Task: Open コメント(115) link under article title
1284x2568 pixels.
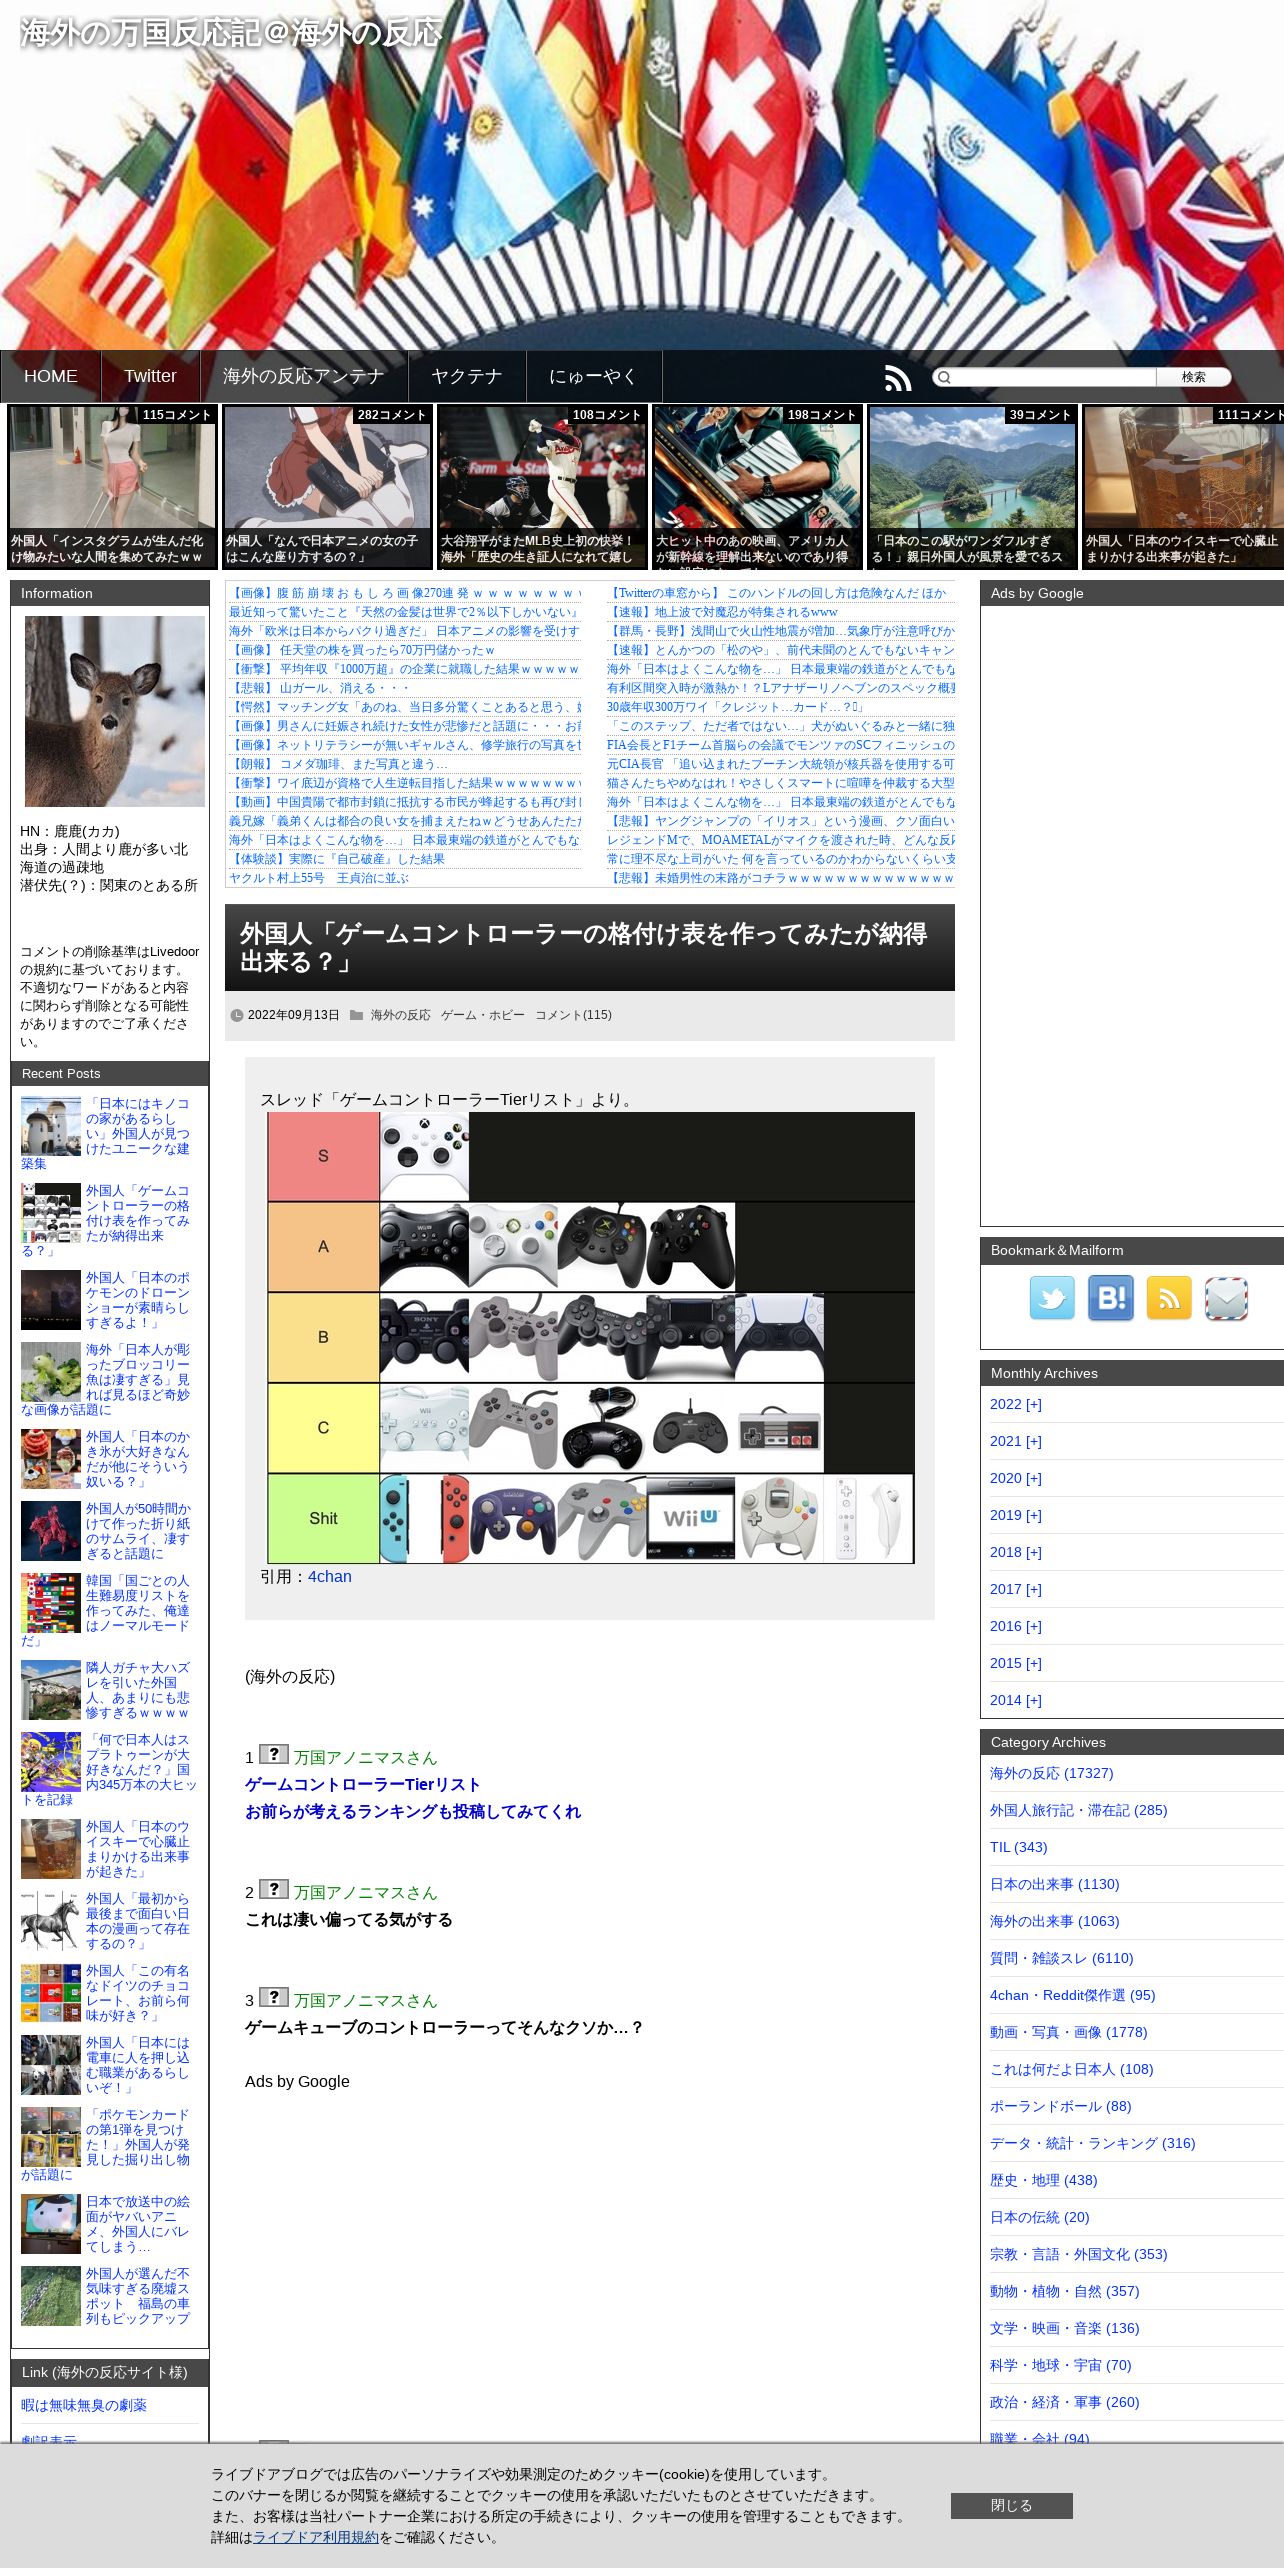Action: pyautogui.click(x=573, y=1015)
